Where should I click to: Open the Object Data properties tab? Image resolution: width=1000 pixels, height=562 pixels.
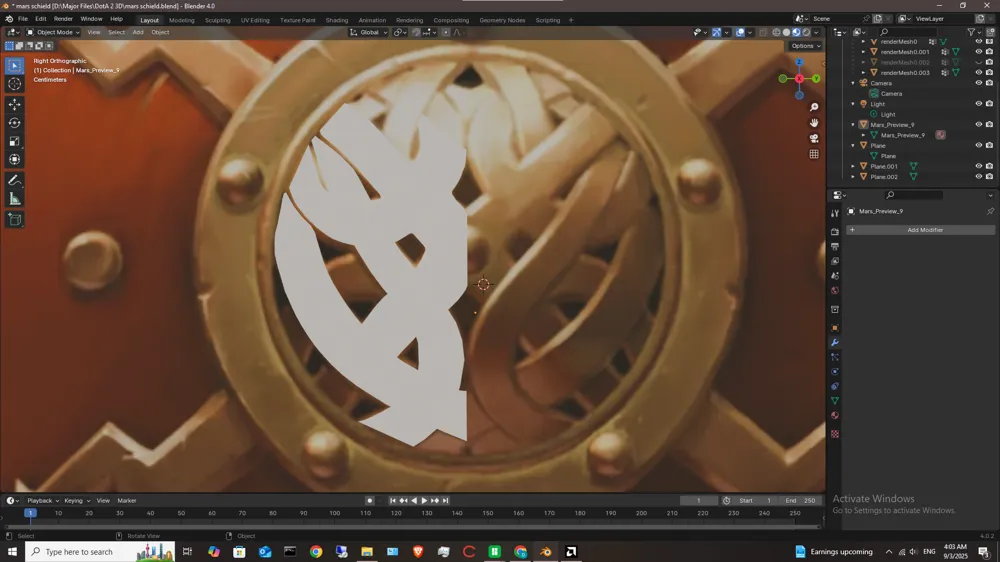click(835, 401)
